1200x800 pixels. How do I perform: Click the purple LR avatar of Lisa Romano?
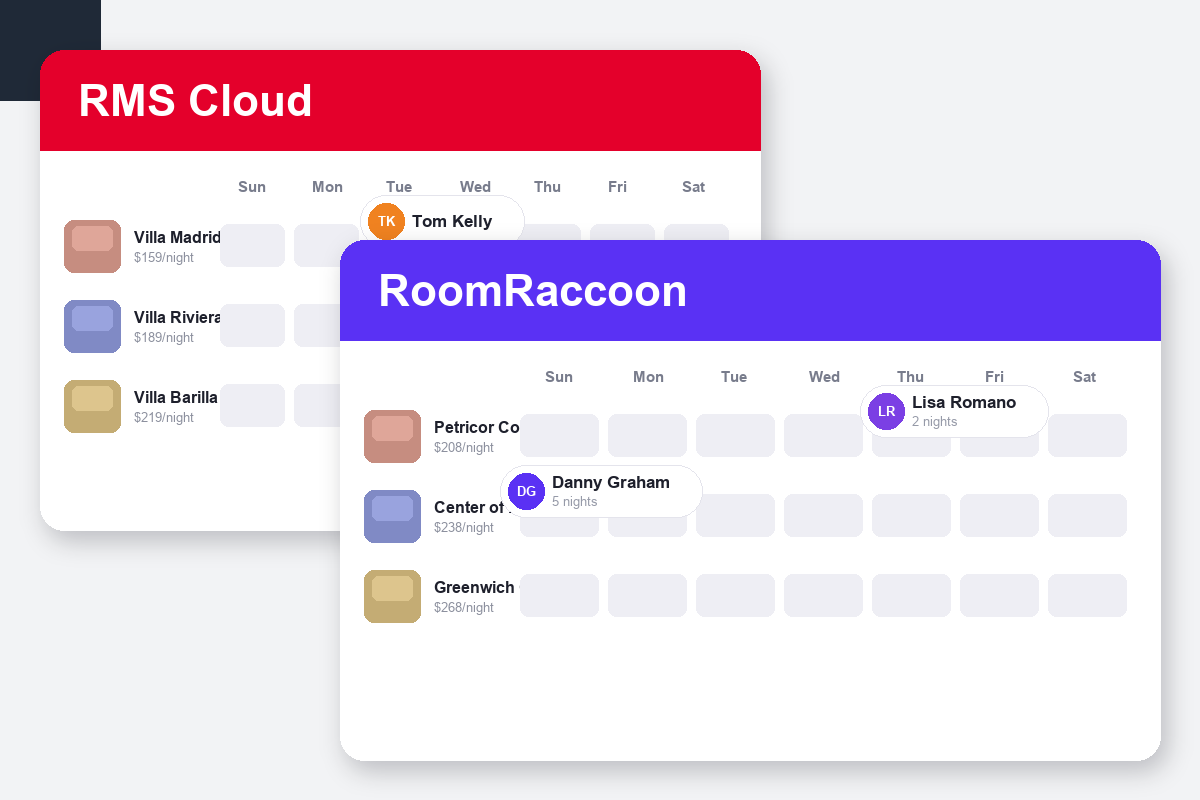886,411
